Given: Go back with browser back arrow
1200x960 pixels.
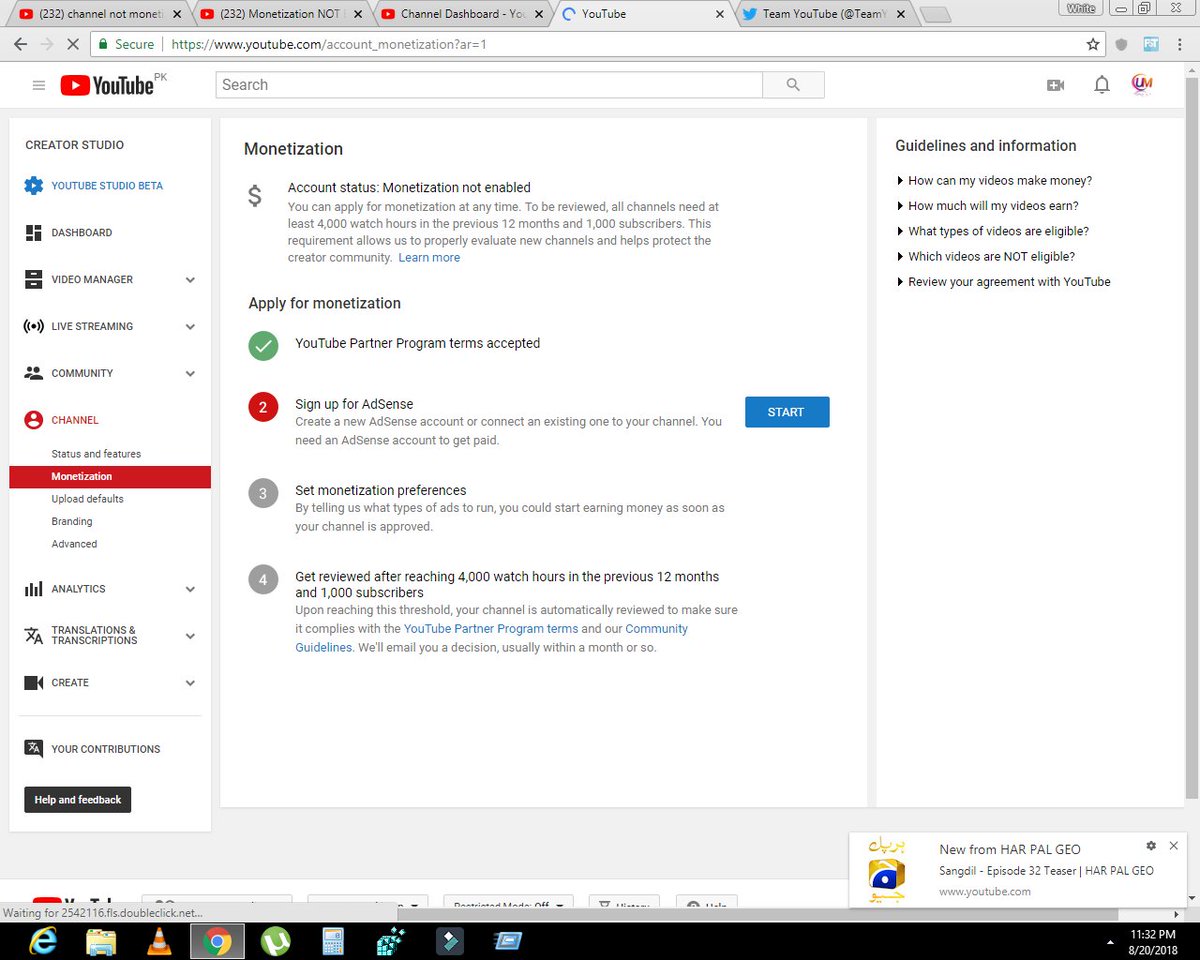Looking at the screenshot, I should pyautogui.click(x=20, y=44).
